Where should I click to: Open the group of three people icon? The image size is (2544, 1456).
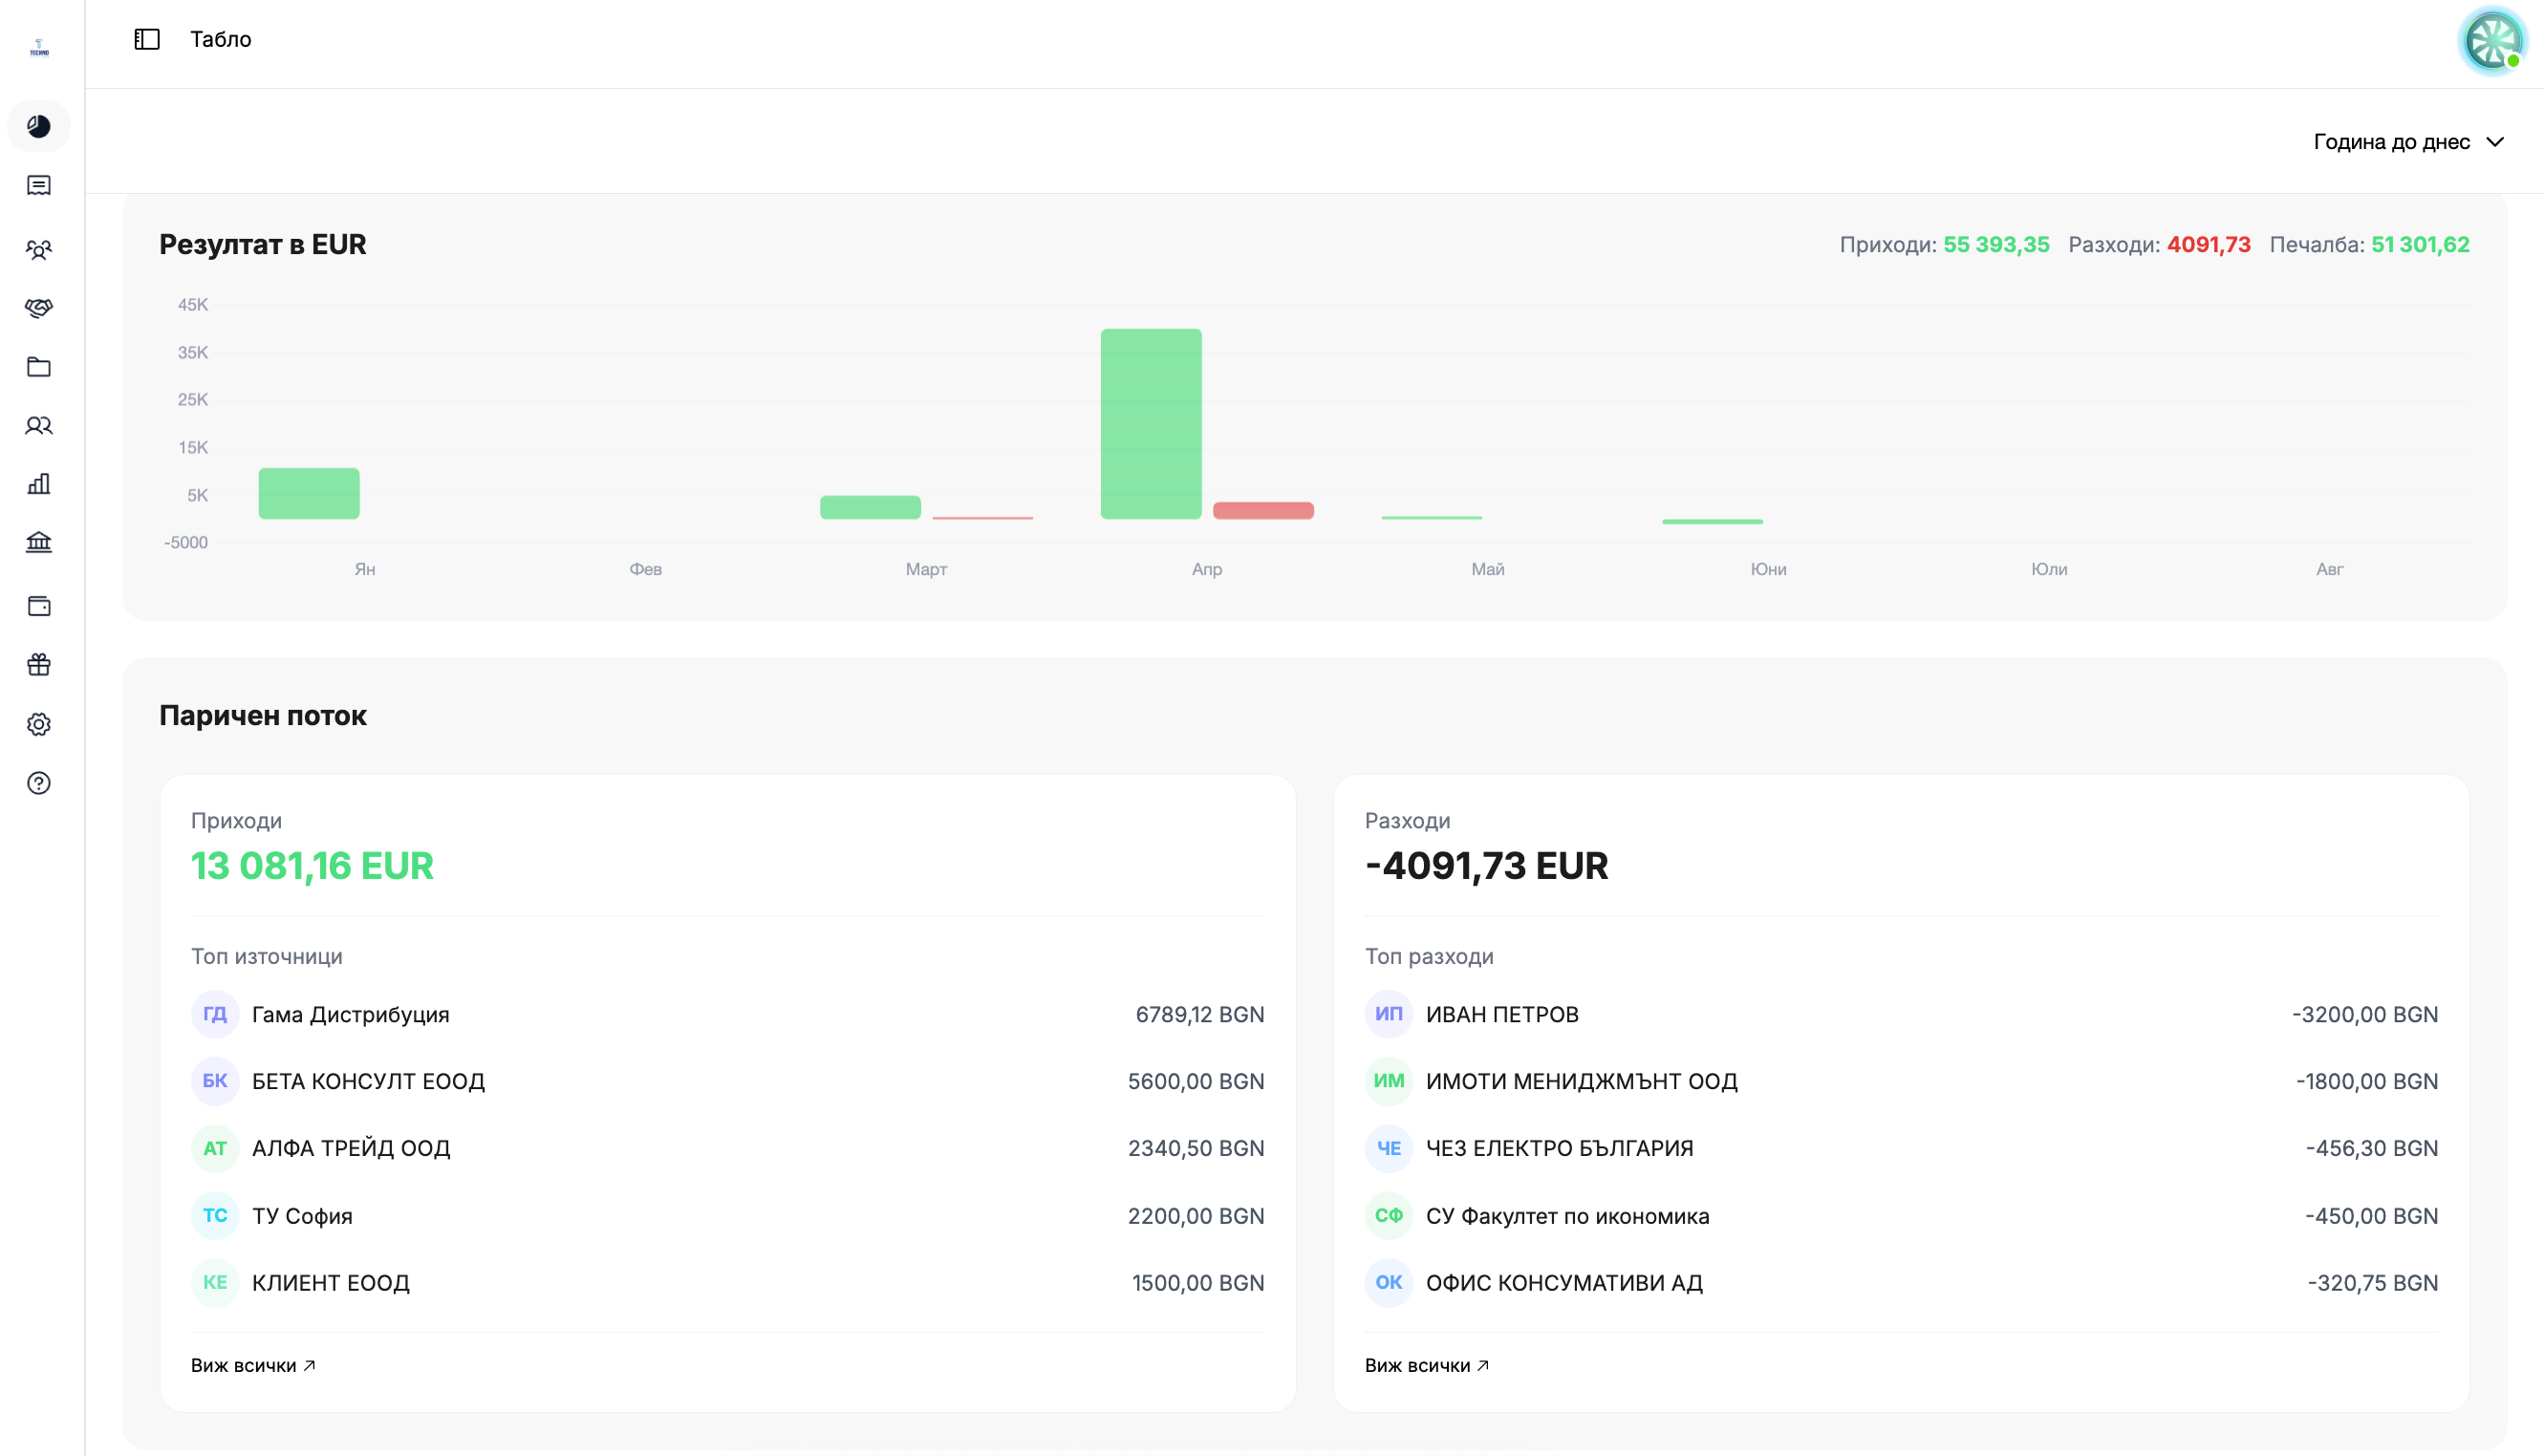pos(39,249)
